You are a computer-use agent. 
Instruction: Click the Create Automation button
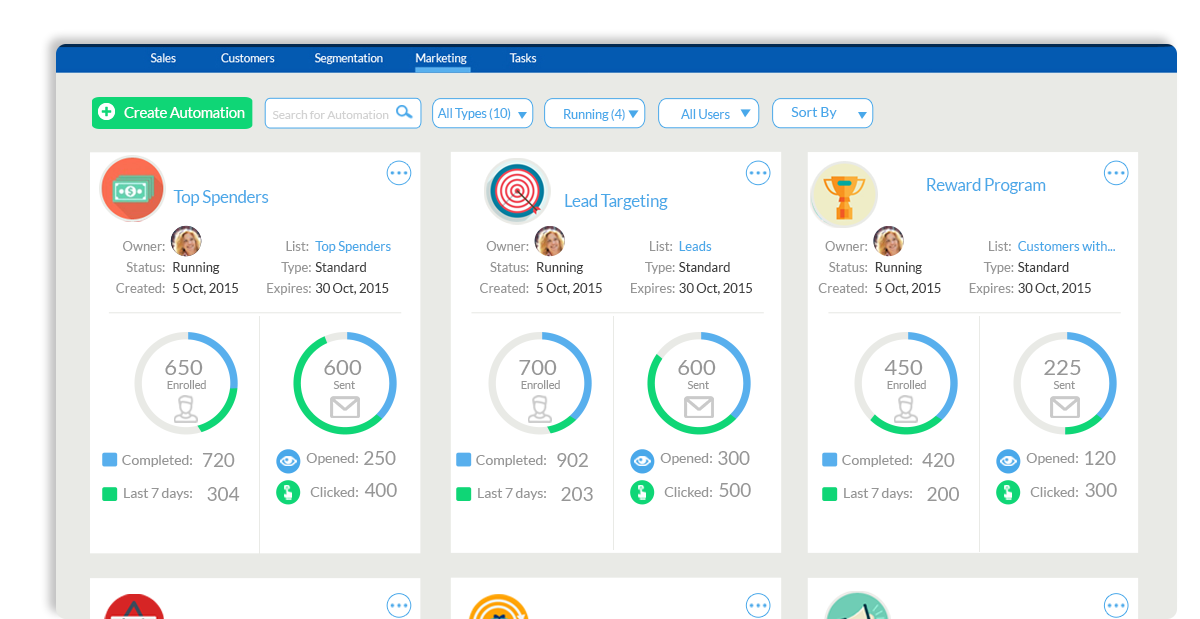pos(172,113)
